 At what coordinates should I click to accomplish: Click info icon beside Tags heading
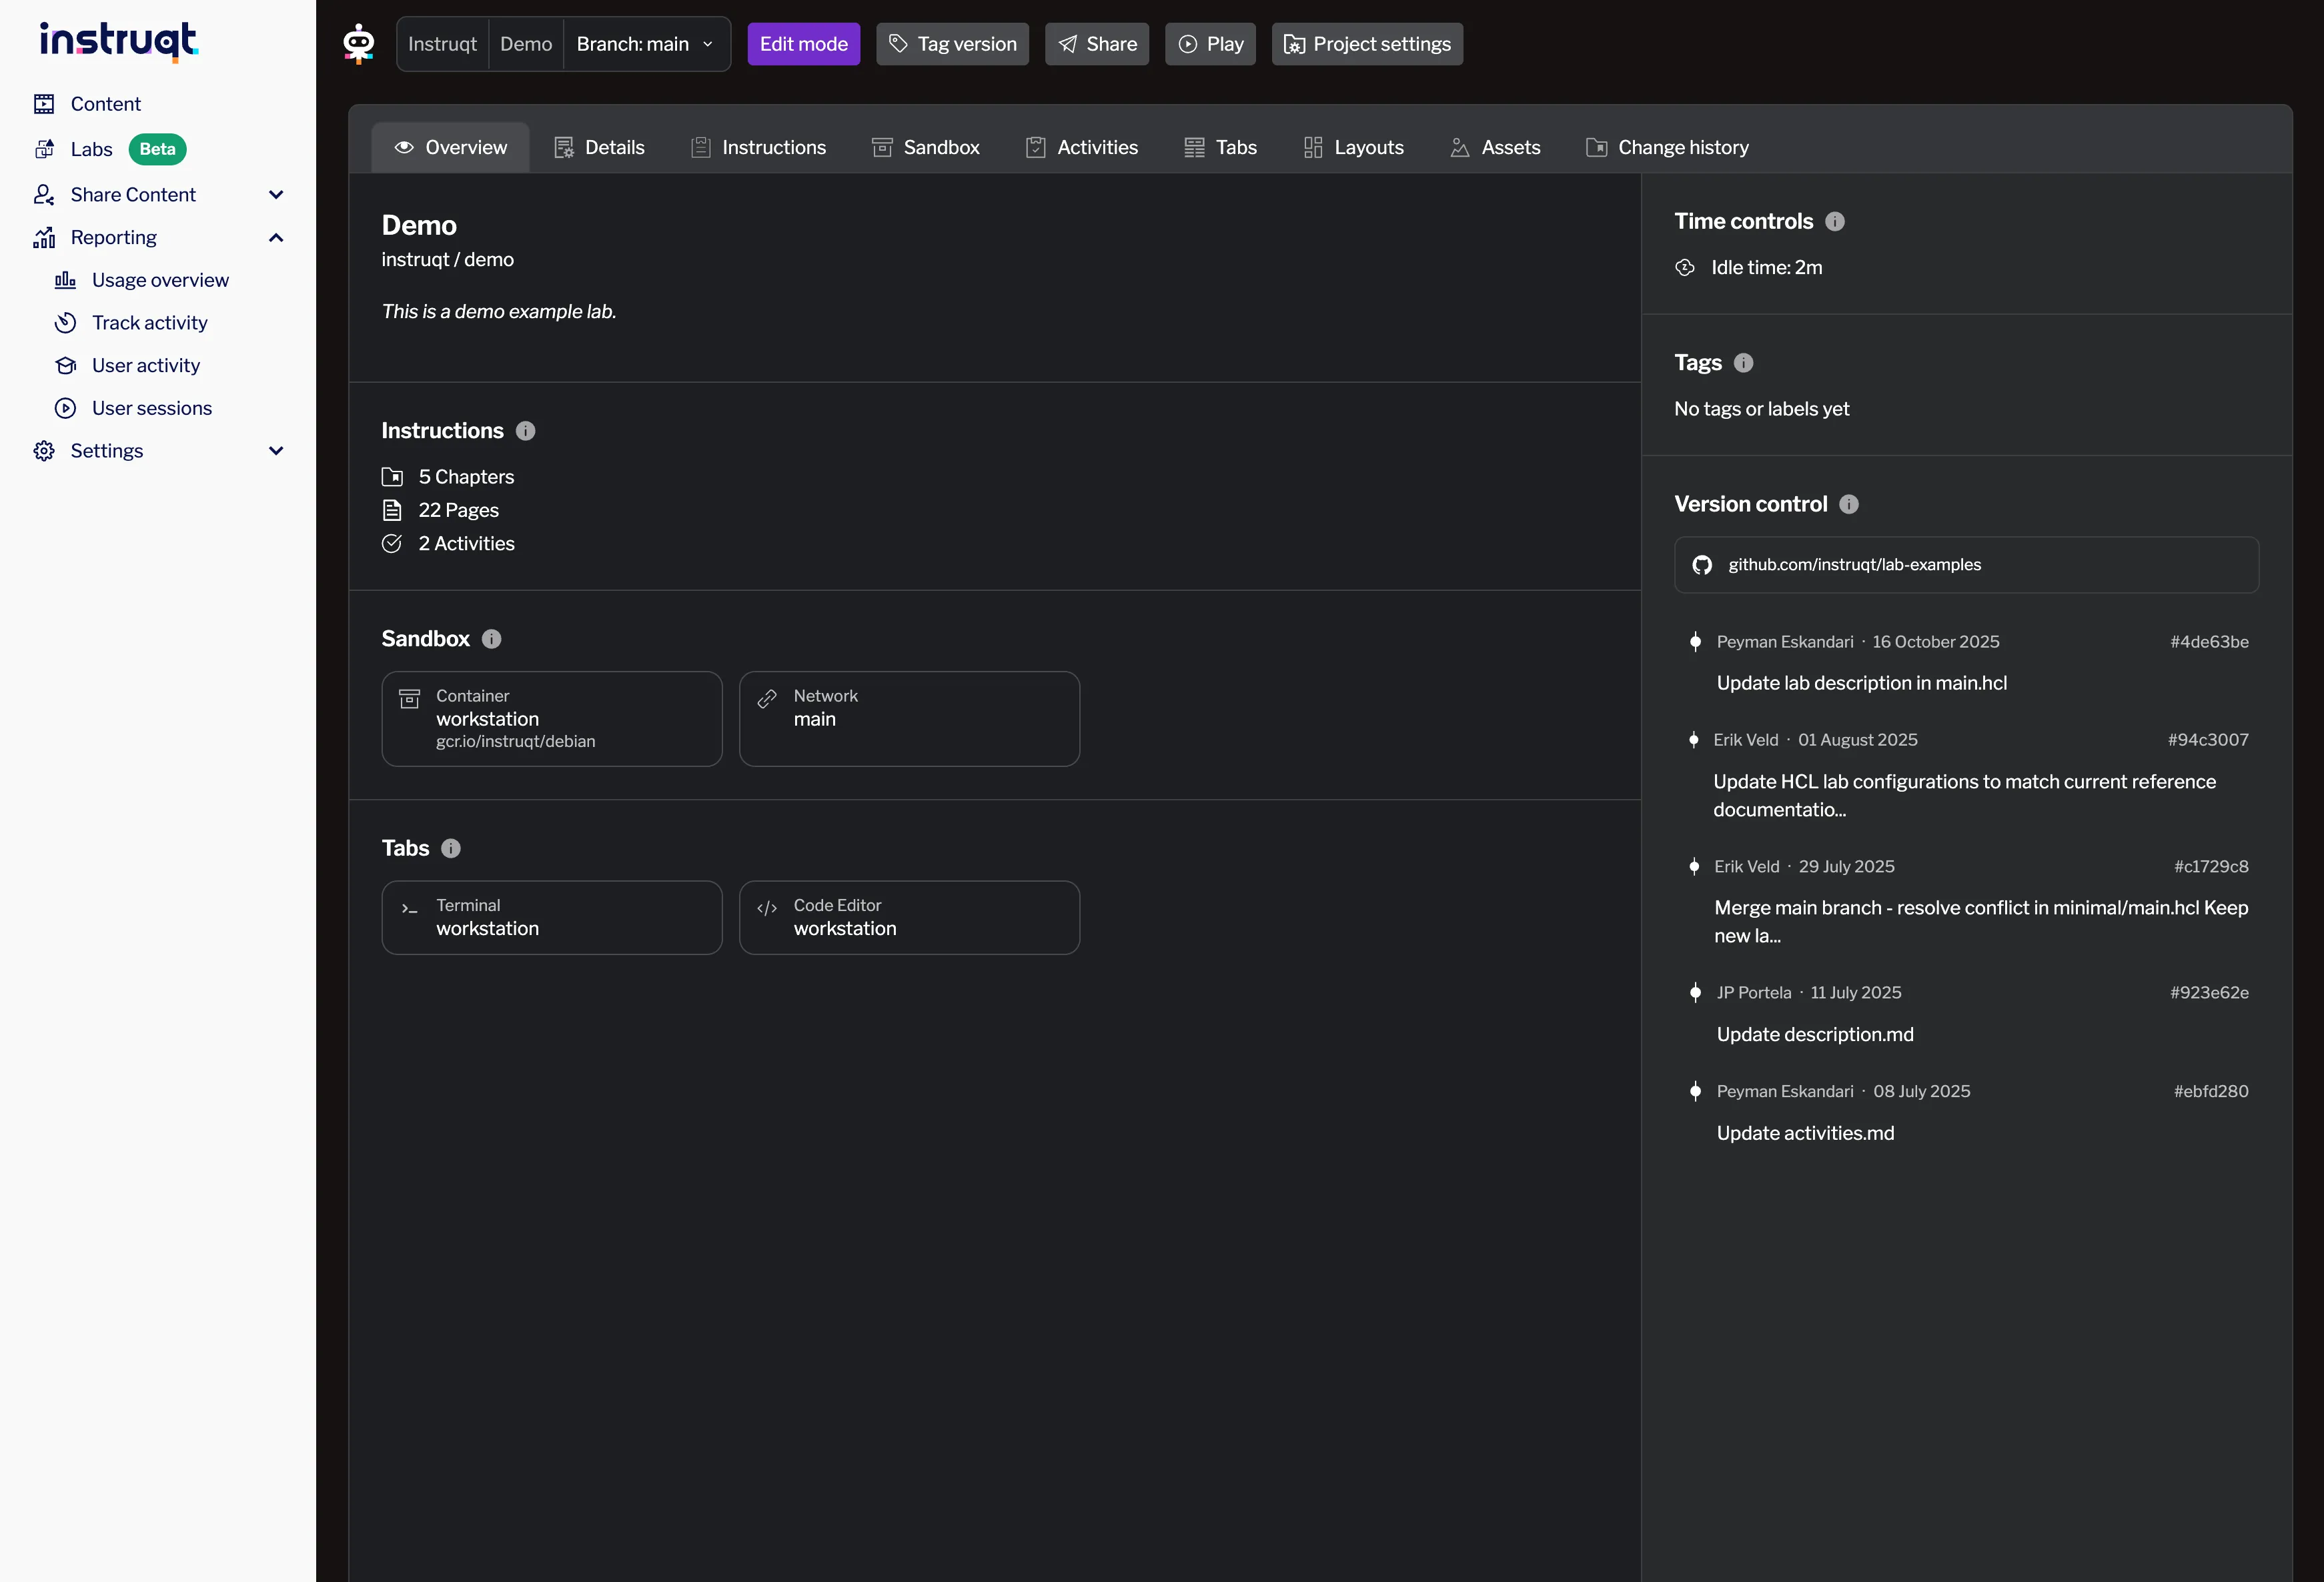(1743, 363)
